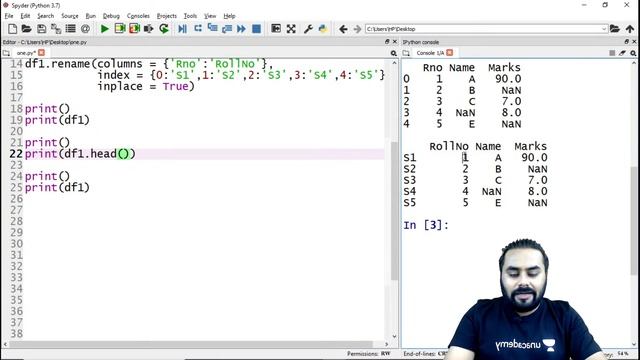This screenshot has width=640, height=360.
Task: Close the Editor pane
Action: pos(395,42)
